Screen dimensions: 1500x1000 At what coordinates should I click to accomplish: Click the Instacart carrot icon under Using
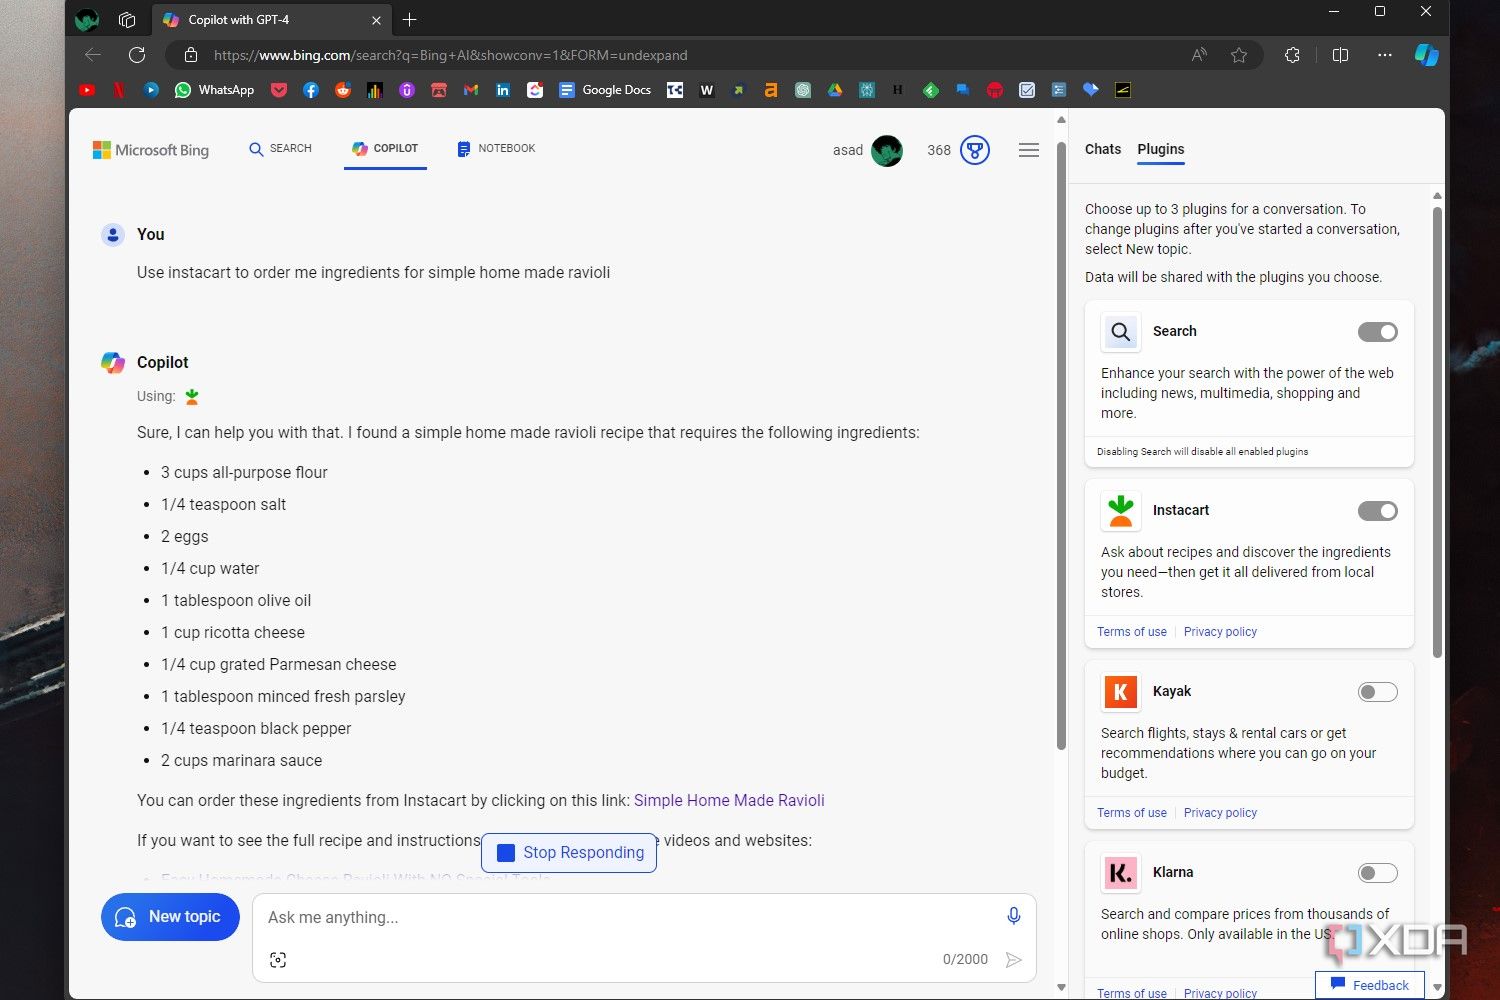[192, 396]
